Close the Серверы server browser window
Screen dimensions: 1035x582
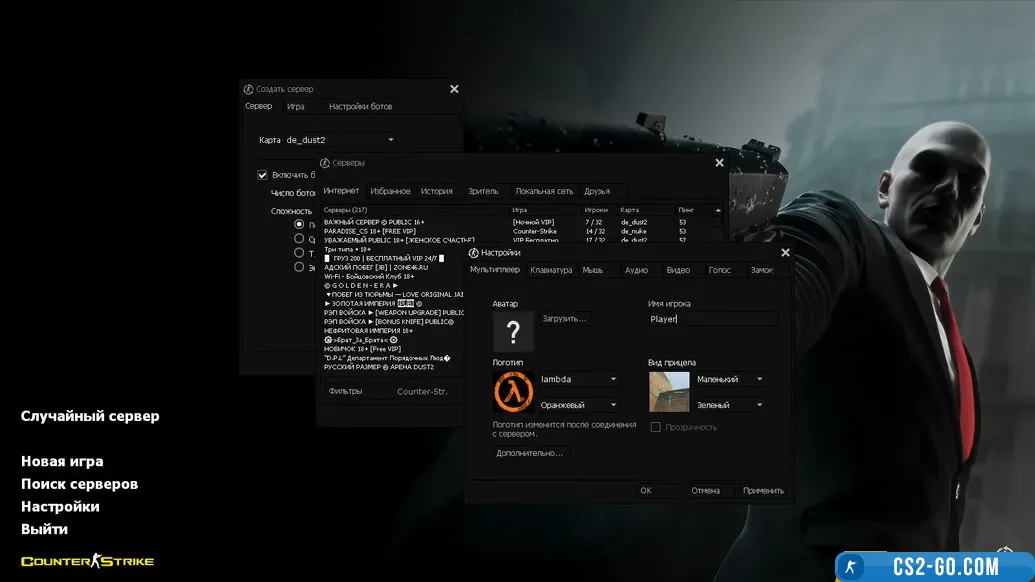[719, 163]
